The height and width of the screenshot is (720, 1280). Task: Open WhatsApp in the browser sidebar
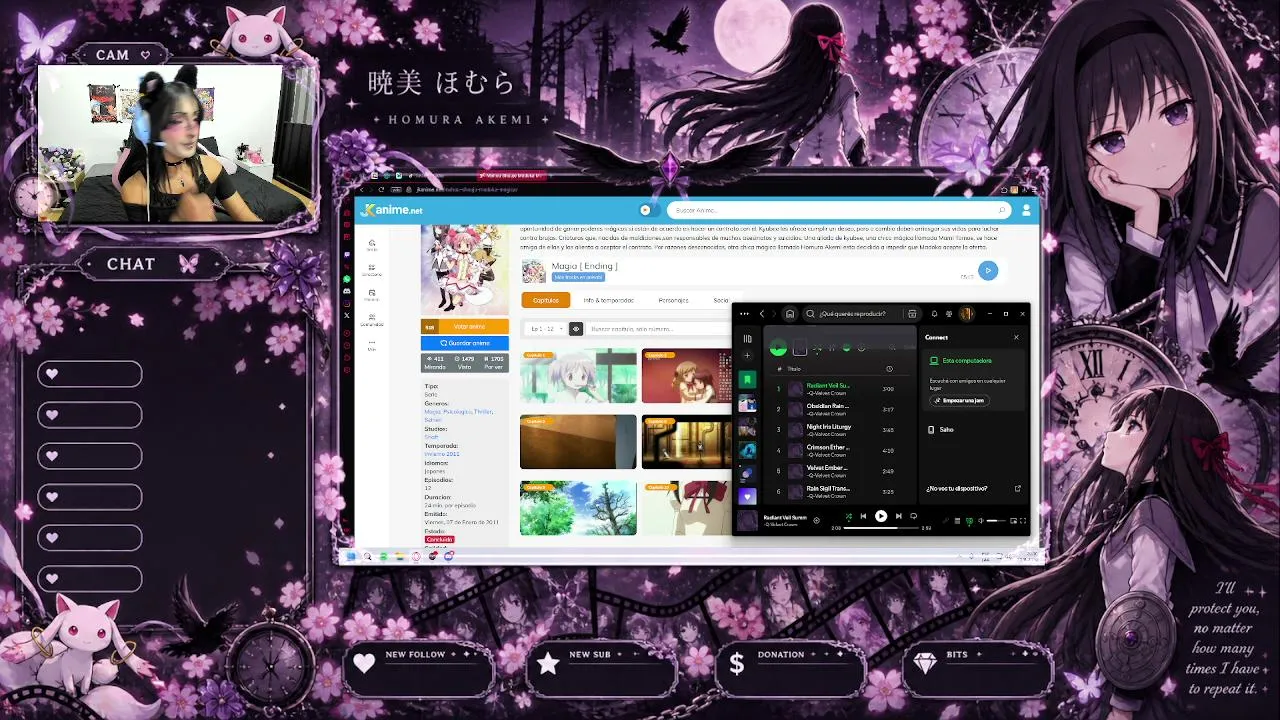point(347,278)
